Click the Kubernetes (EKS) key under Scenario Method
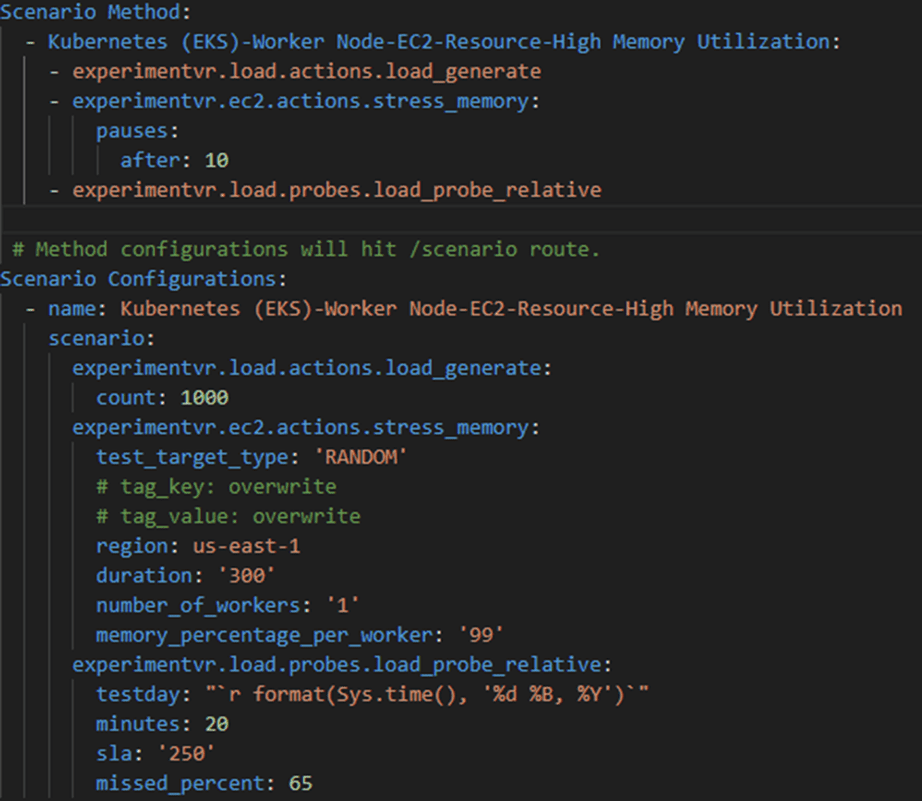This screenshot has height=801, width=922. click(x=444, y=42)
